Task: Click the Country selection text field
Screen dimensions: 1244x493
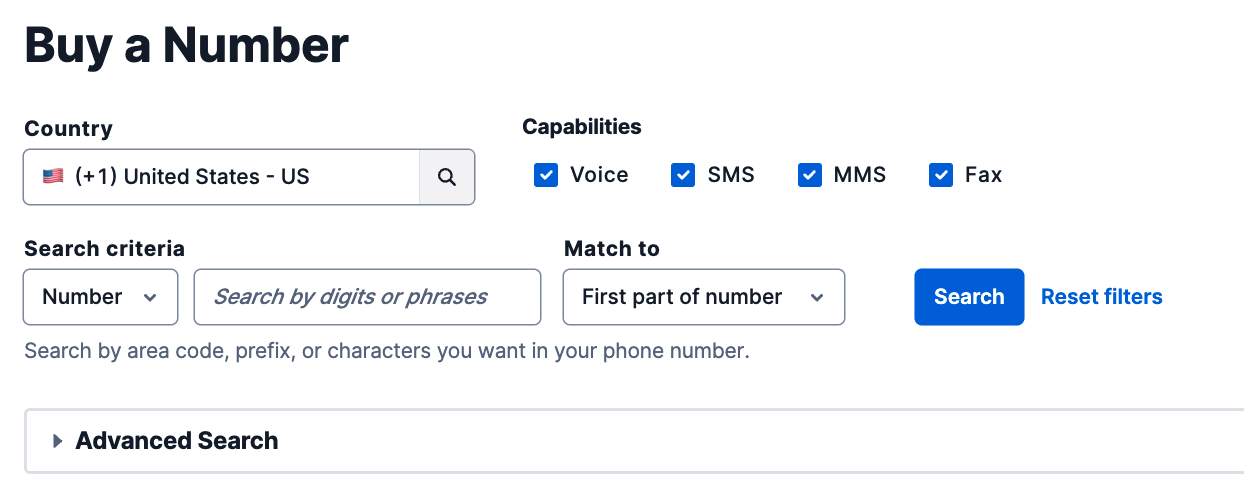Action: [x=220, y=177]
